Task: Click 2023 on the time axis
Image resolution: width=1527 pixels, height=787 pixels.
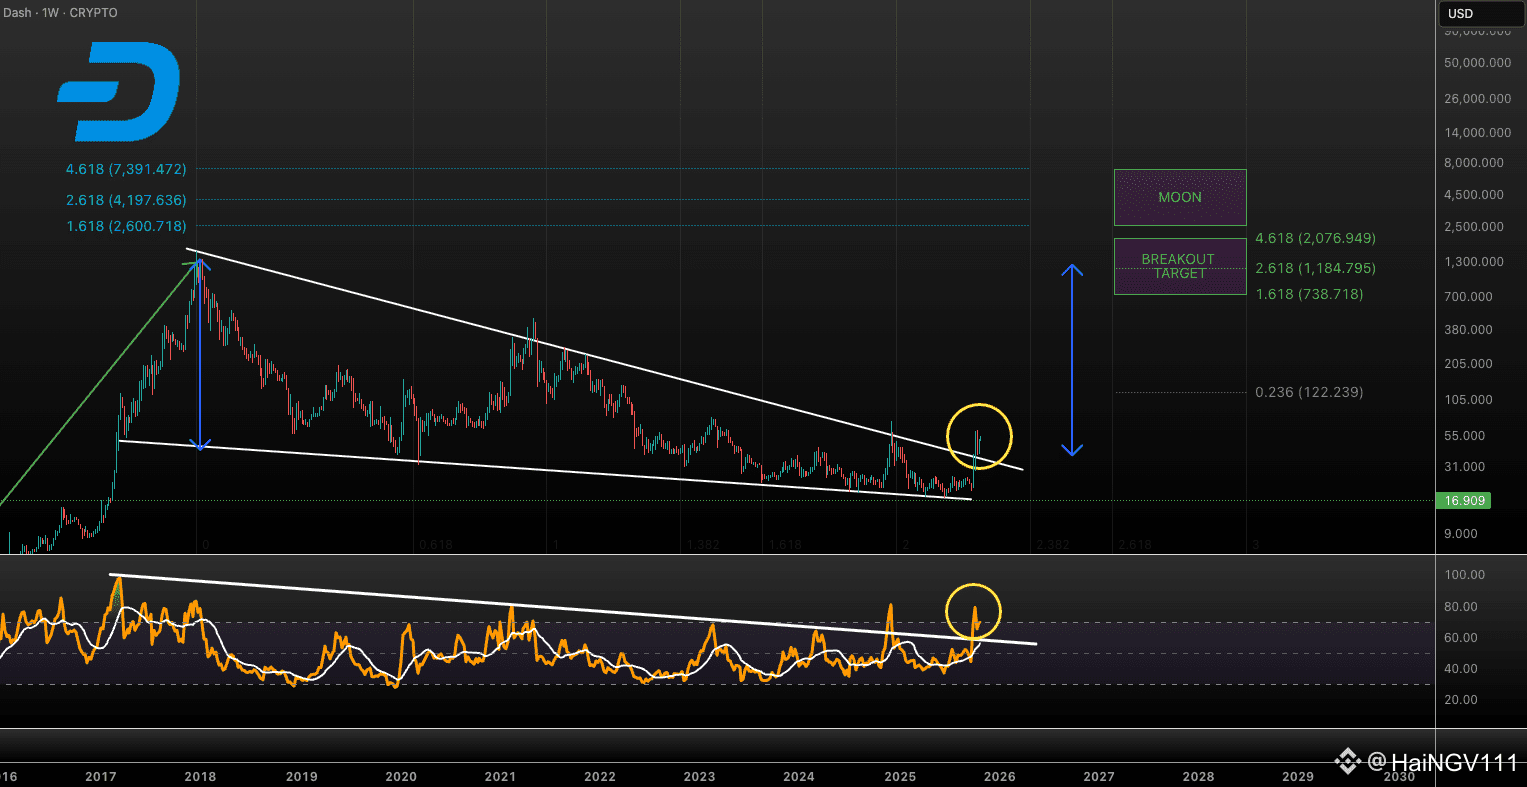Action: click(700, 776)
